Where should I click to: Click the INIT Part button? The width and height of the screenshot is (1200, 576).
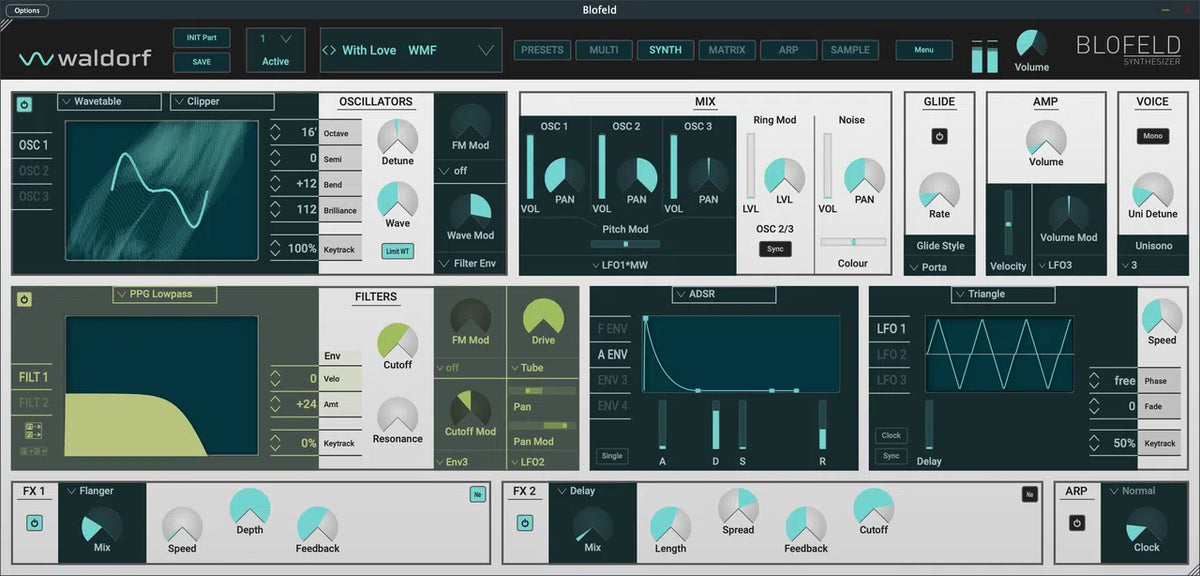[201, 38]
